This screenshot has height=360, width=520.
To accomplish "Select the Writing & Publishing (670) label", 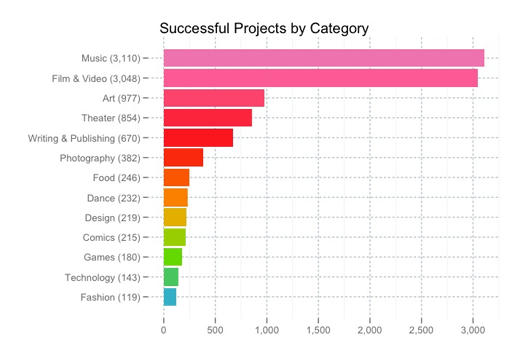I will pos(84,138).
